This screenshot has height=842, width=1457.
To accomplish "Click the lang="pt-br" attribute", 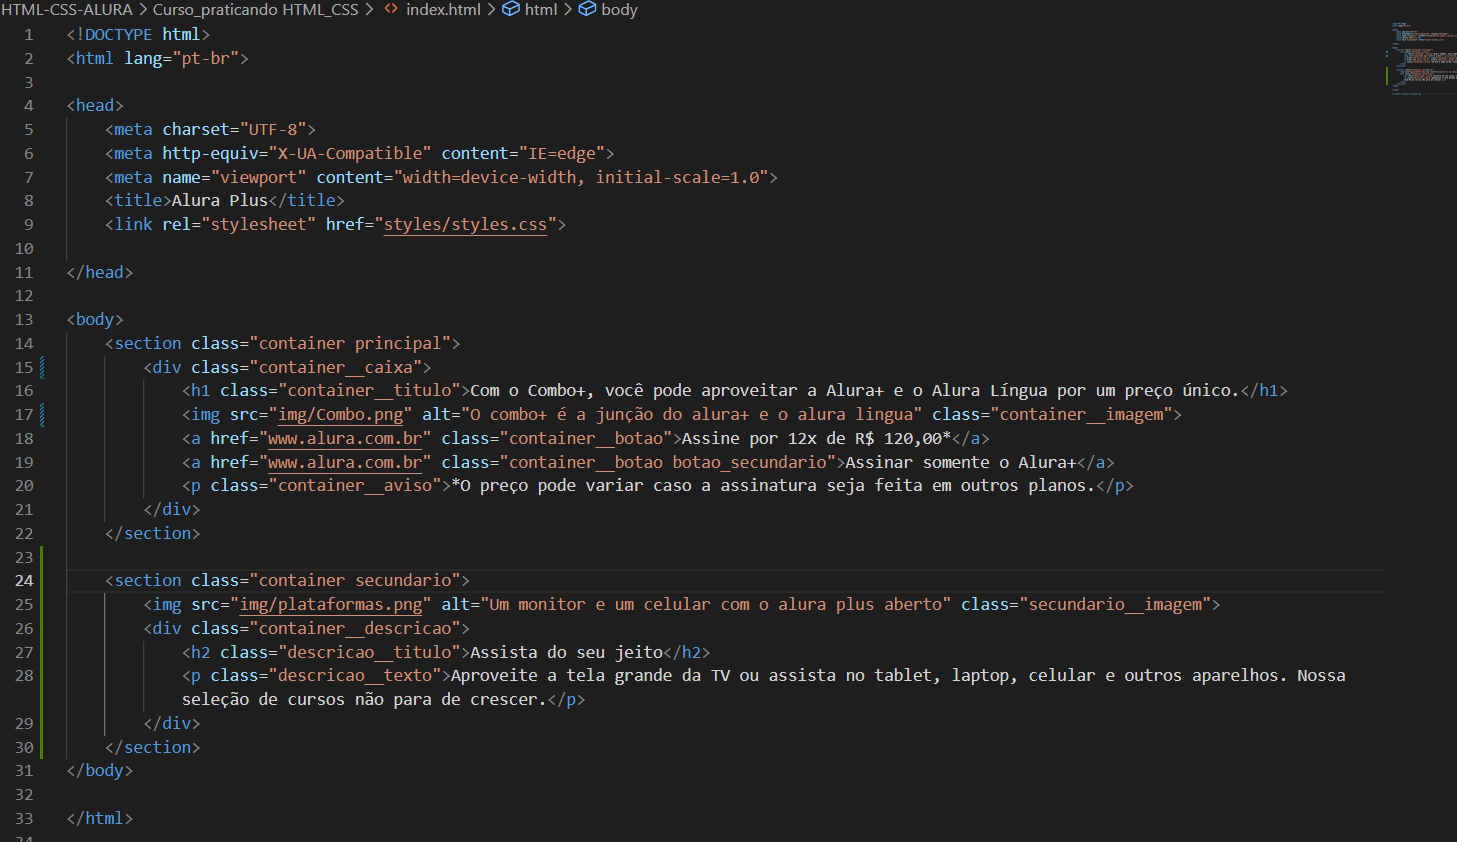I will (182, 59).
